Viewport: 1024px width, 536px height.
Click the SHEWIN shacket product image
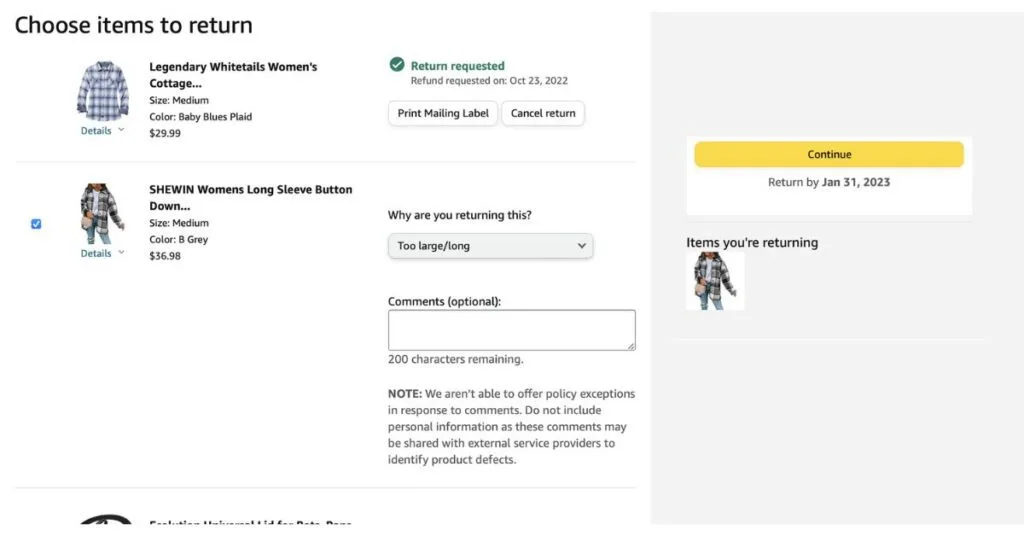102,214
